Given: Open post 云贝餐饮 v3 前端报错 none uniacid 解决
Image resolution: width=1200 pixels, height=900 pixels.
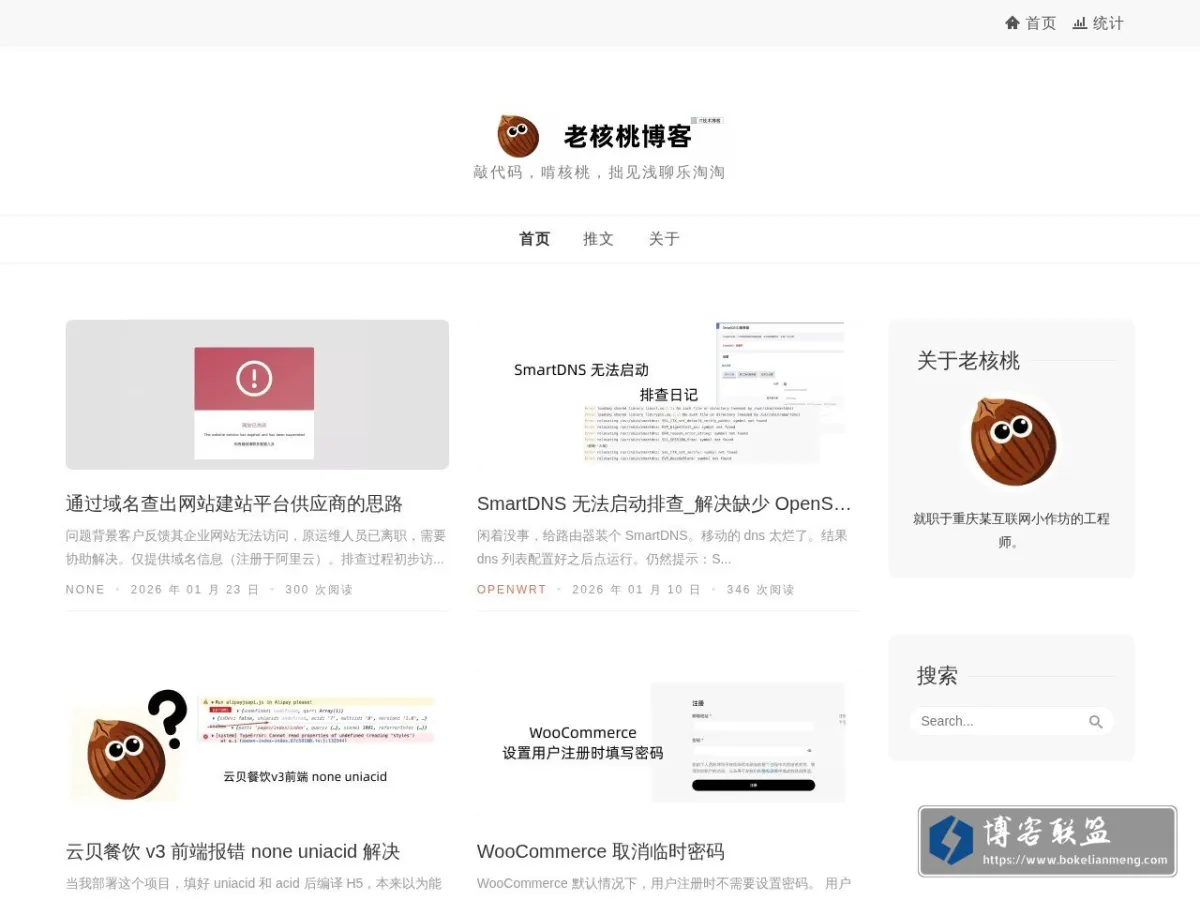Looking at the screenshot, I should pyautogui.click(x=233, y=852).
